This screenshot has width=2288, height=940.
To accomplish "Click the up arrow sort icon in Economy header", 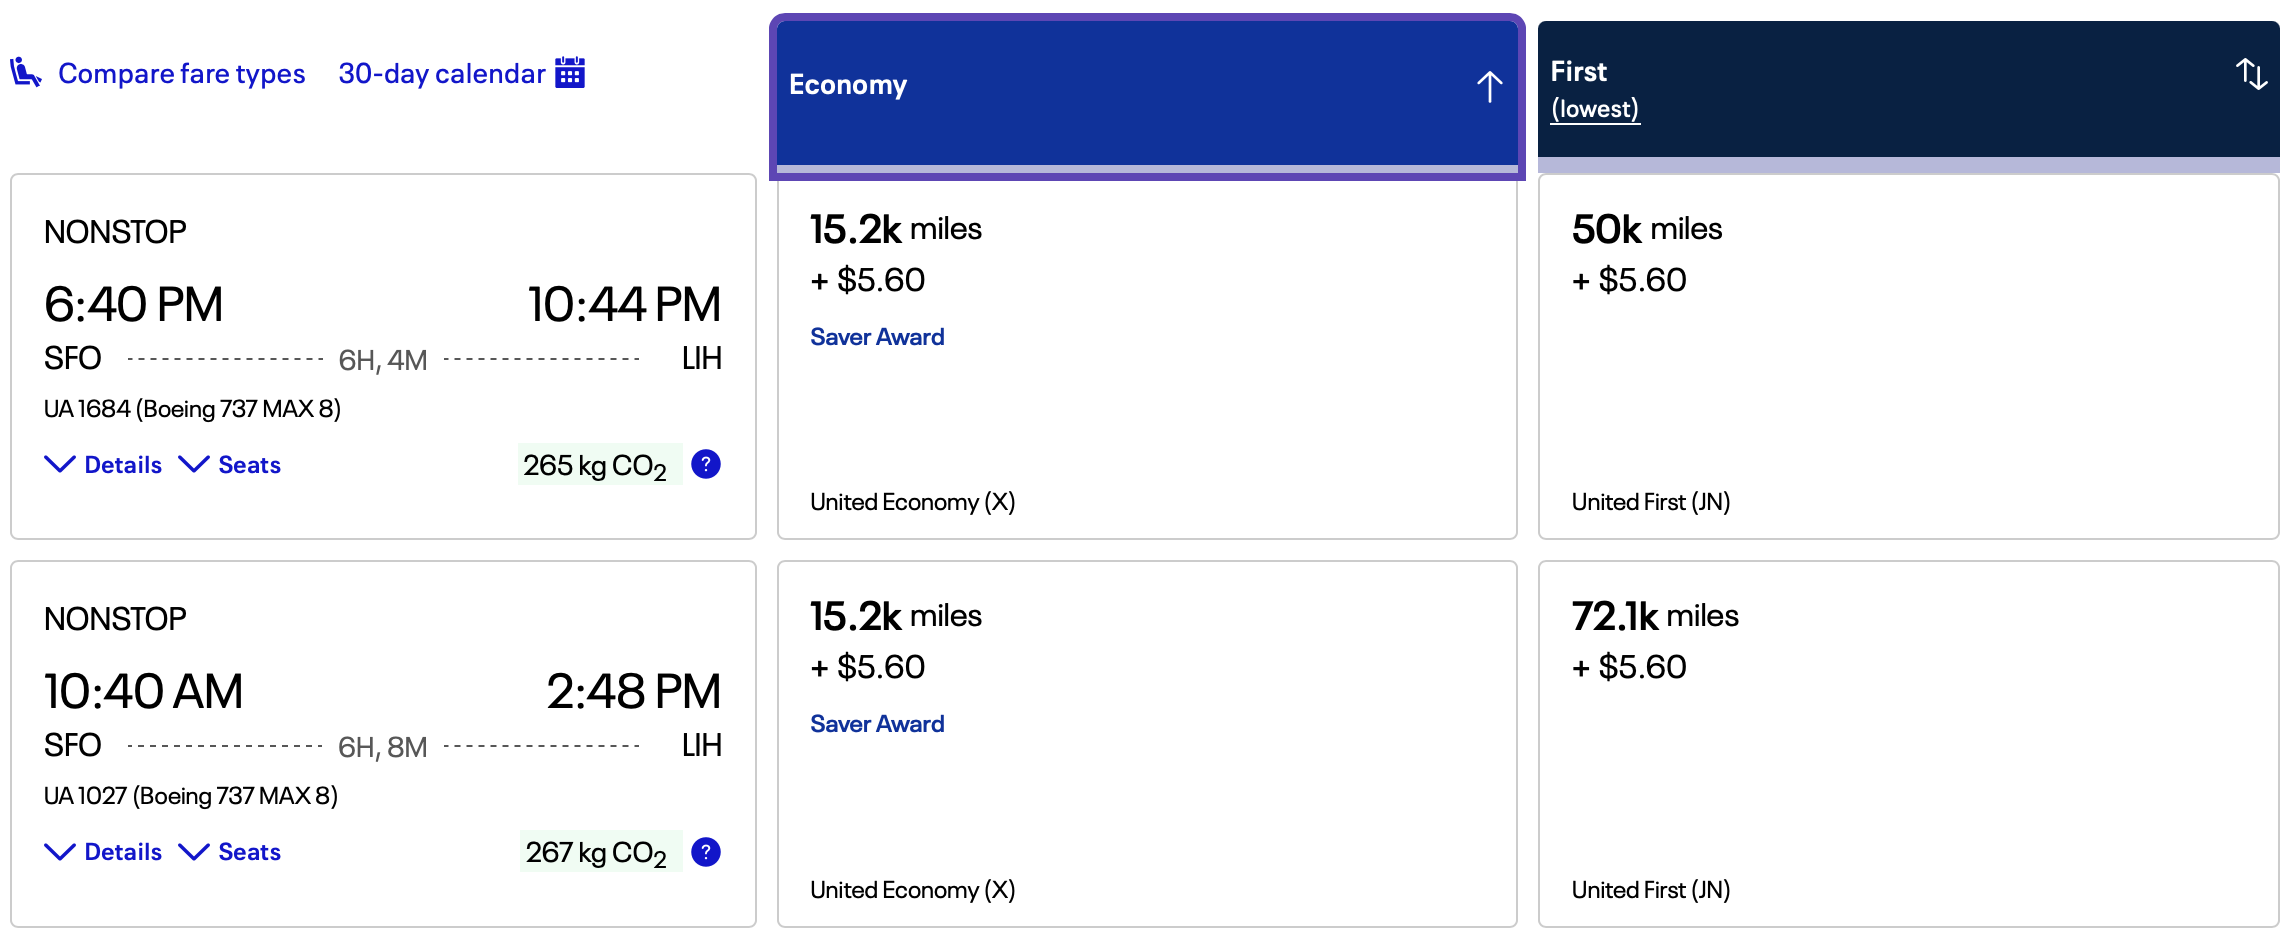I will 1489,86.
